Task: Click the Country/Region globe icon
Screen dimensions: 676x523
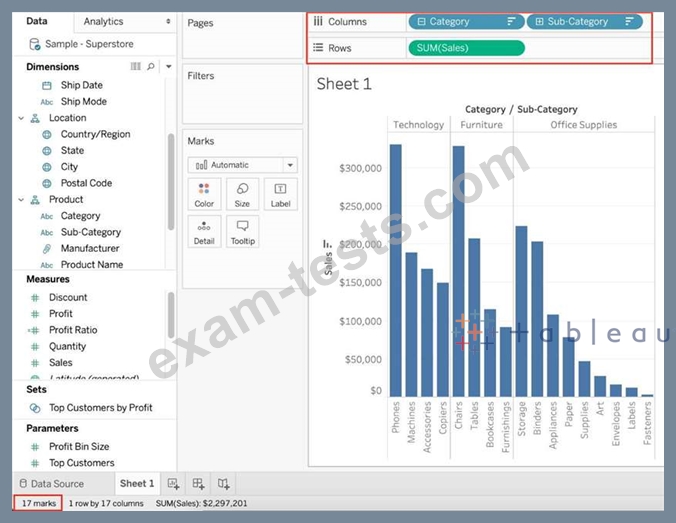Action: (x=47, y=135)
